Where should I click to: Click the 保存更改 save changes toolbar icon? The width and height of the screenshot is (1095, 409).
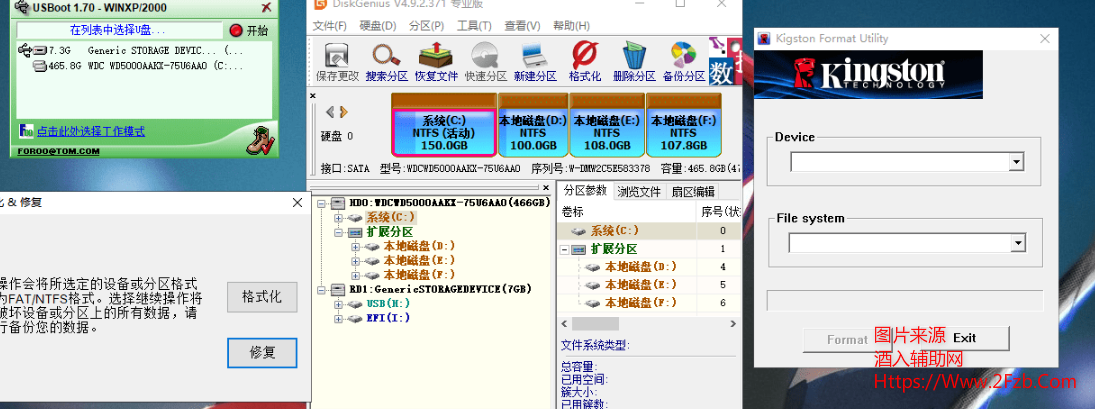tap(337, 60)
